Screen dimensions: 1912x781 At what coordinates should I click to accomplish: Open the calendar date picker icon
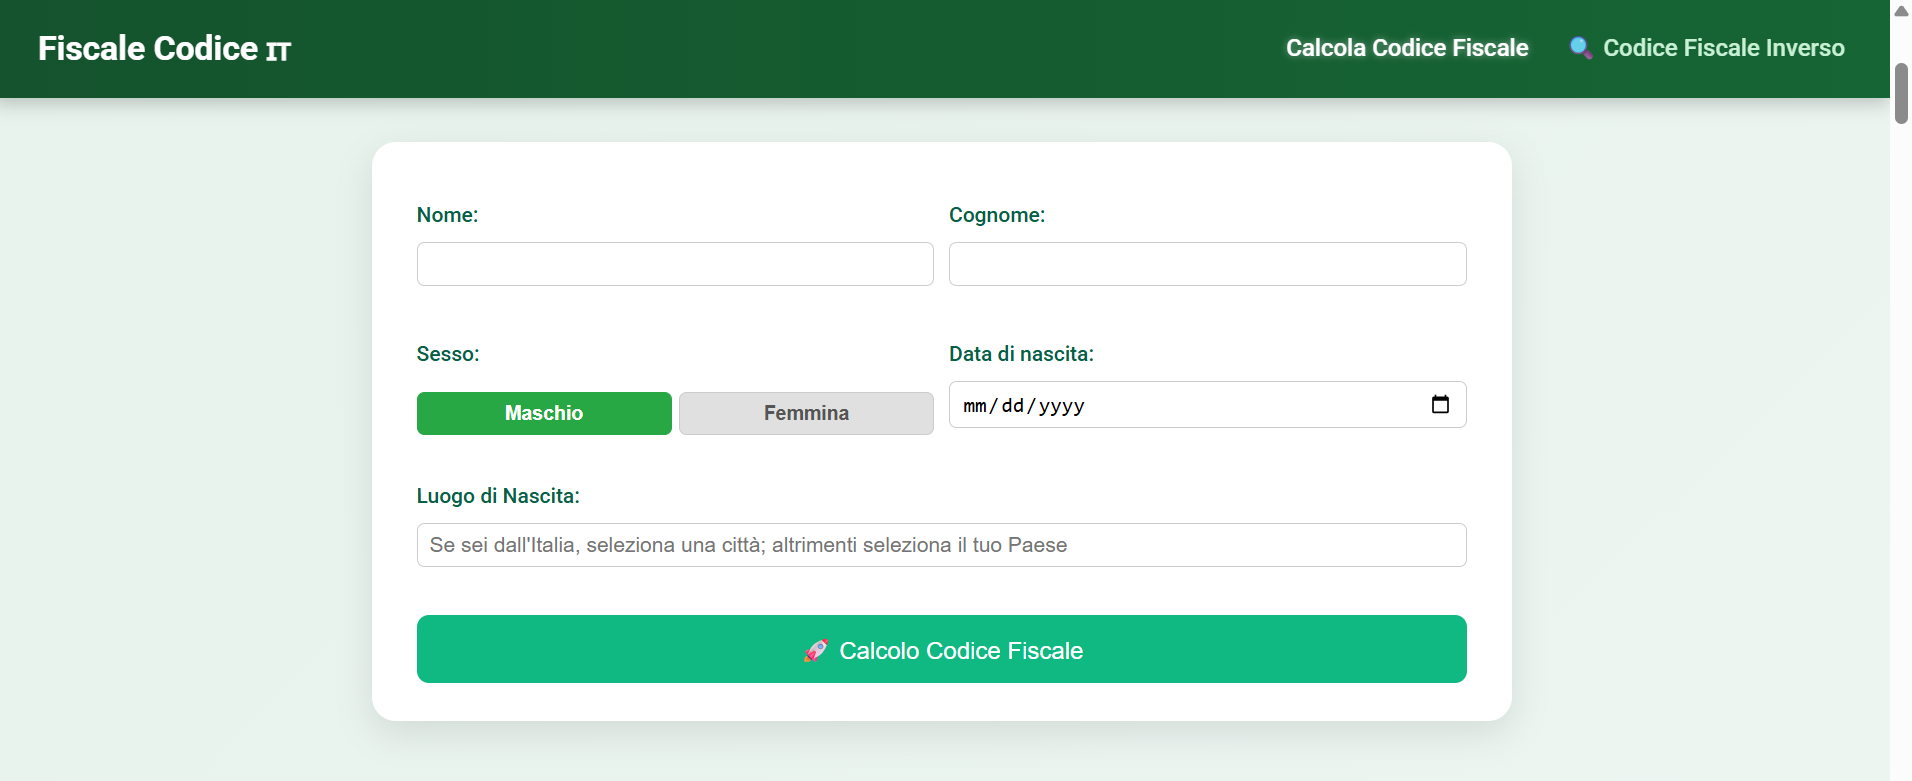click(x=1440, y=405)
